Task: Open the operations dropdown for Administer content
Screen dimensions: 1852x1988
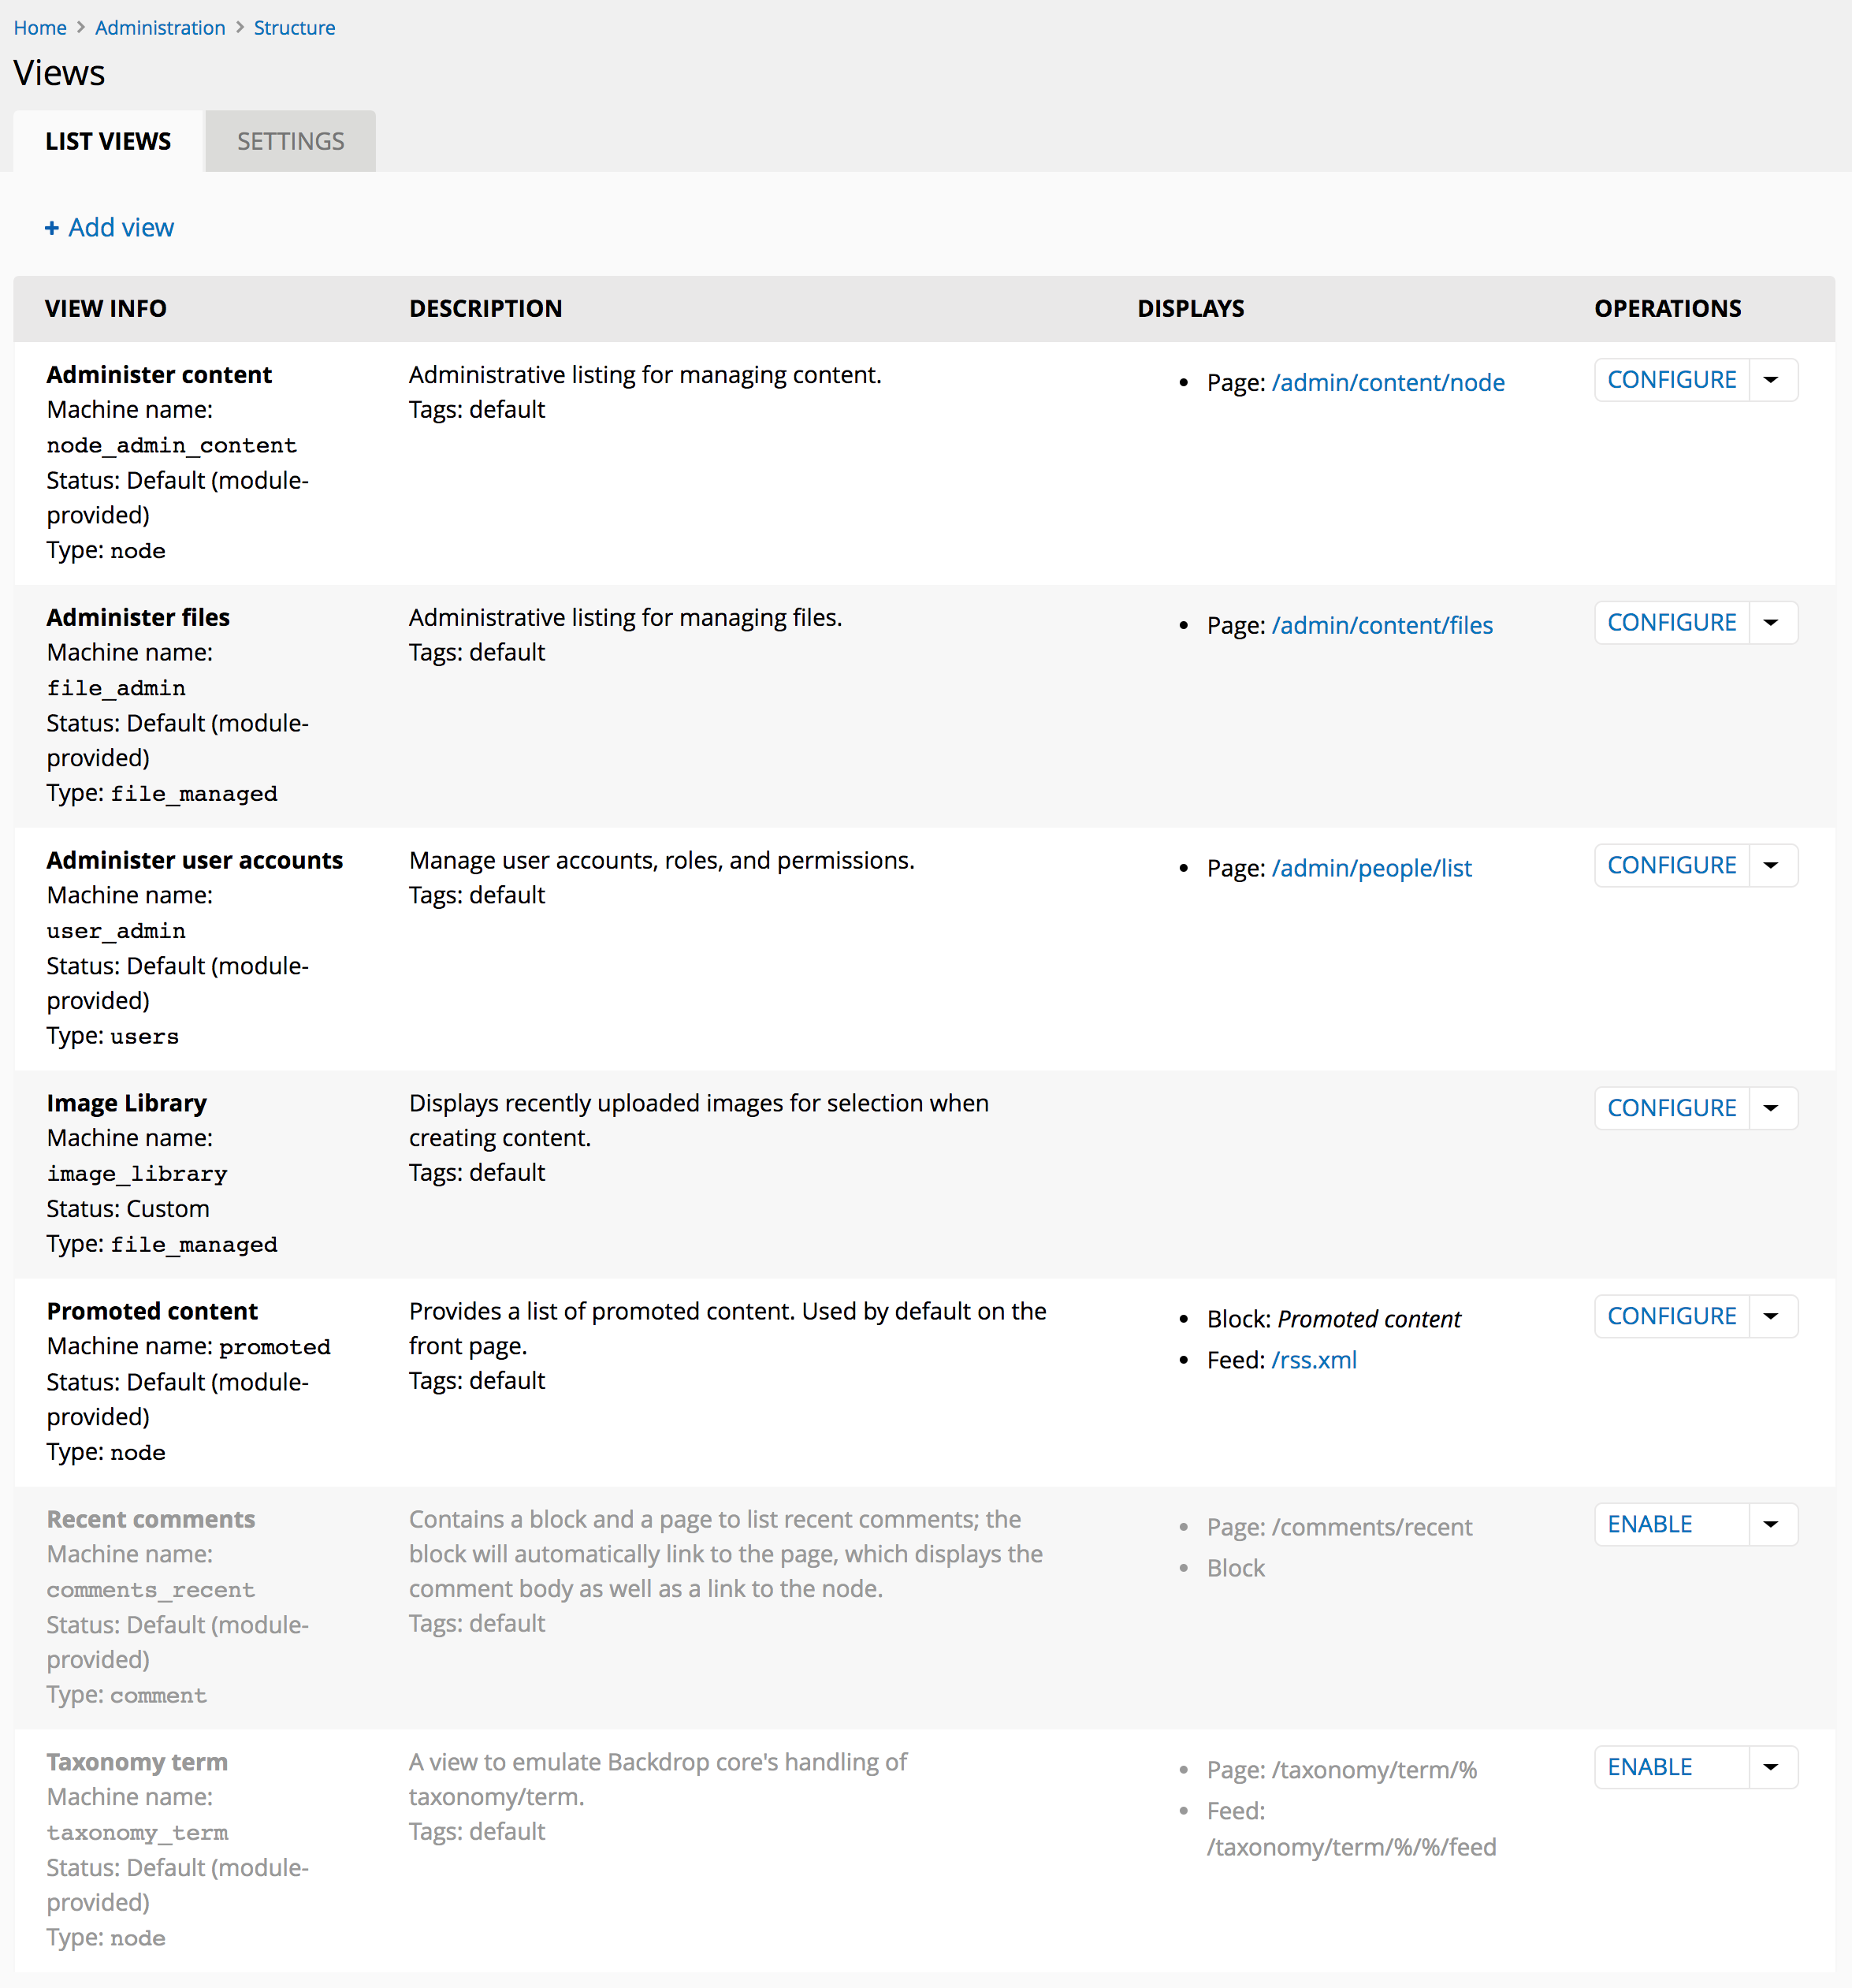Action: point(1771,379)
